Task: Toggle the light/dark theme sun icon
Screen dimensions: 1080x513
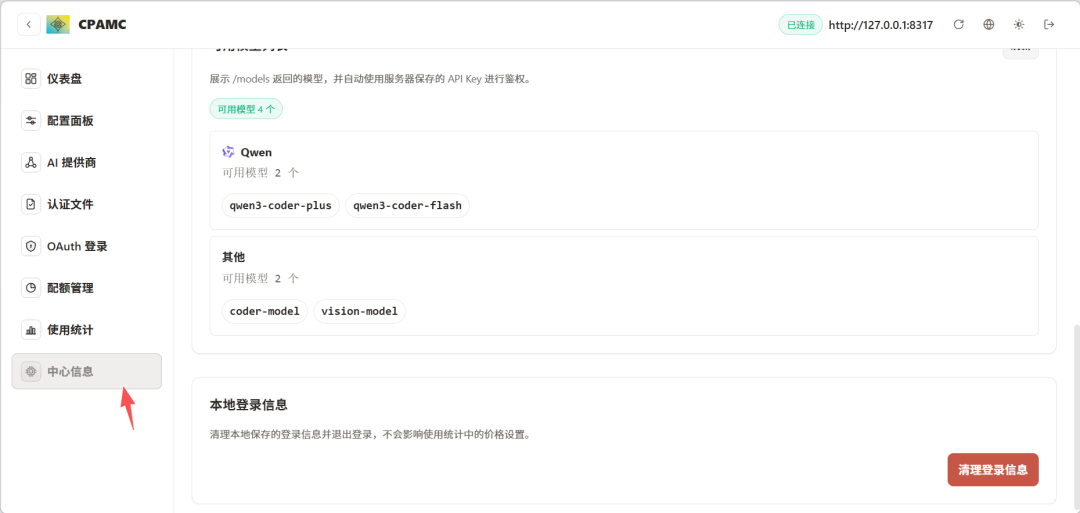Action: coord(1019,25)
